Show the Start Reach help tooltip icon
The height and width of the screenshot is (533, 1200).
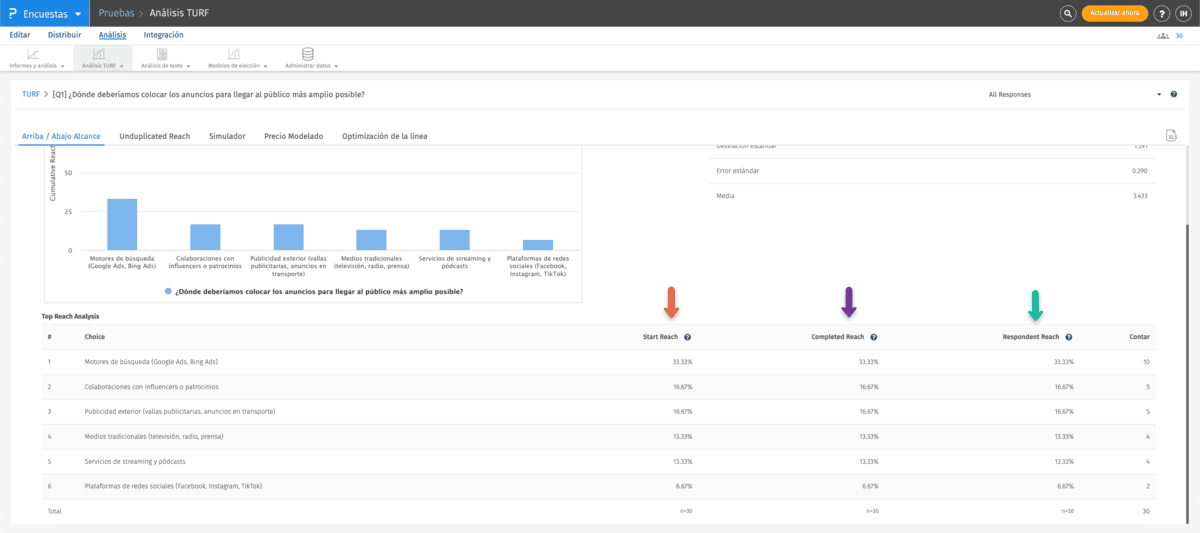(x=688, y=338)
